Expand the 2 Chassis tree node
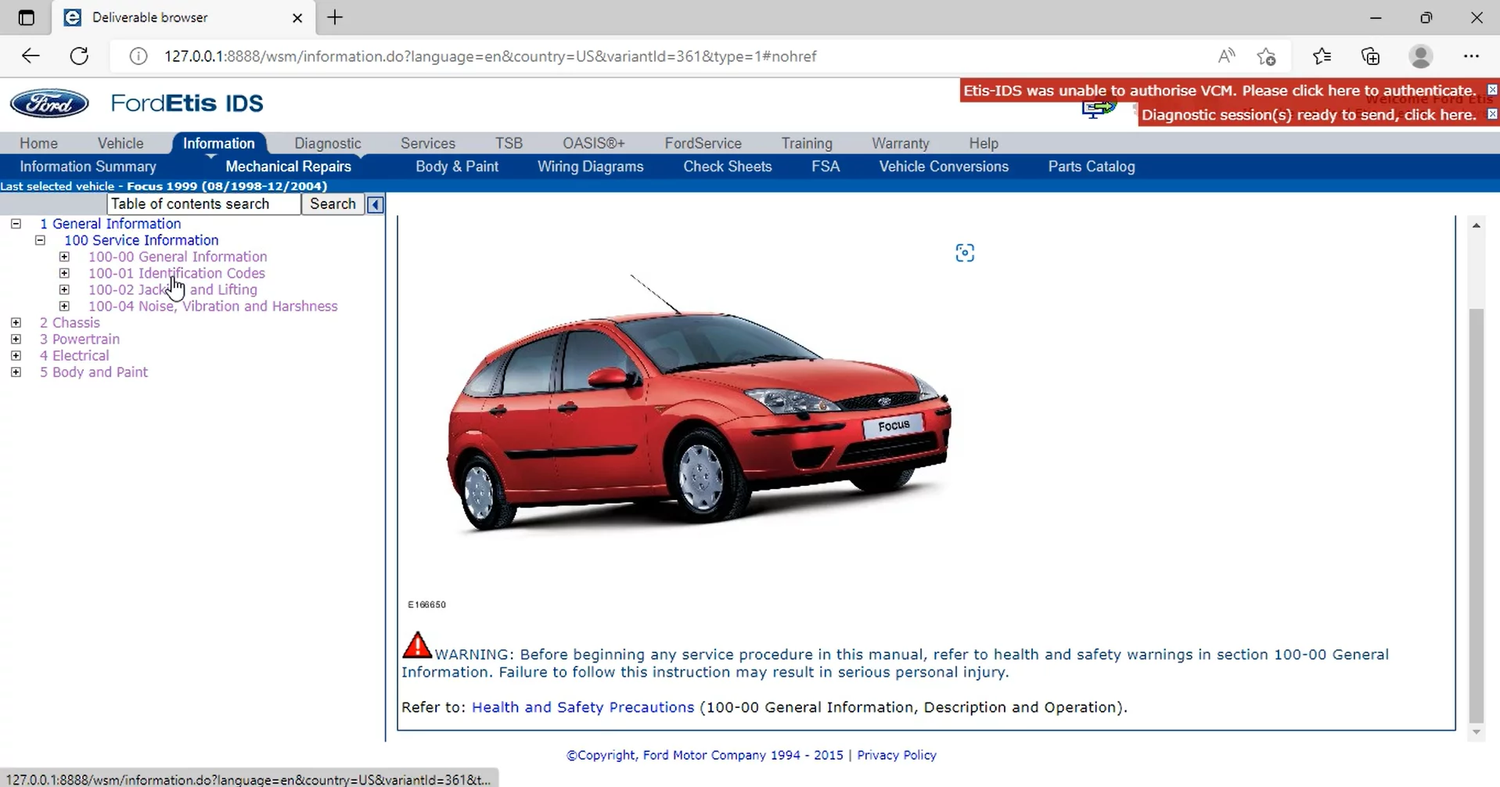Screen dimensions: 1500x787 tap(16, 323)
